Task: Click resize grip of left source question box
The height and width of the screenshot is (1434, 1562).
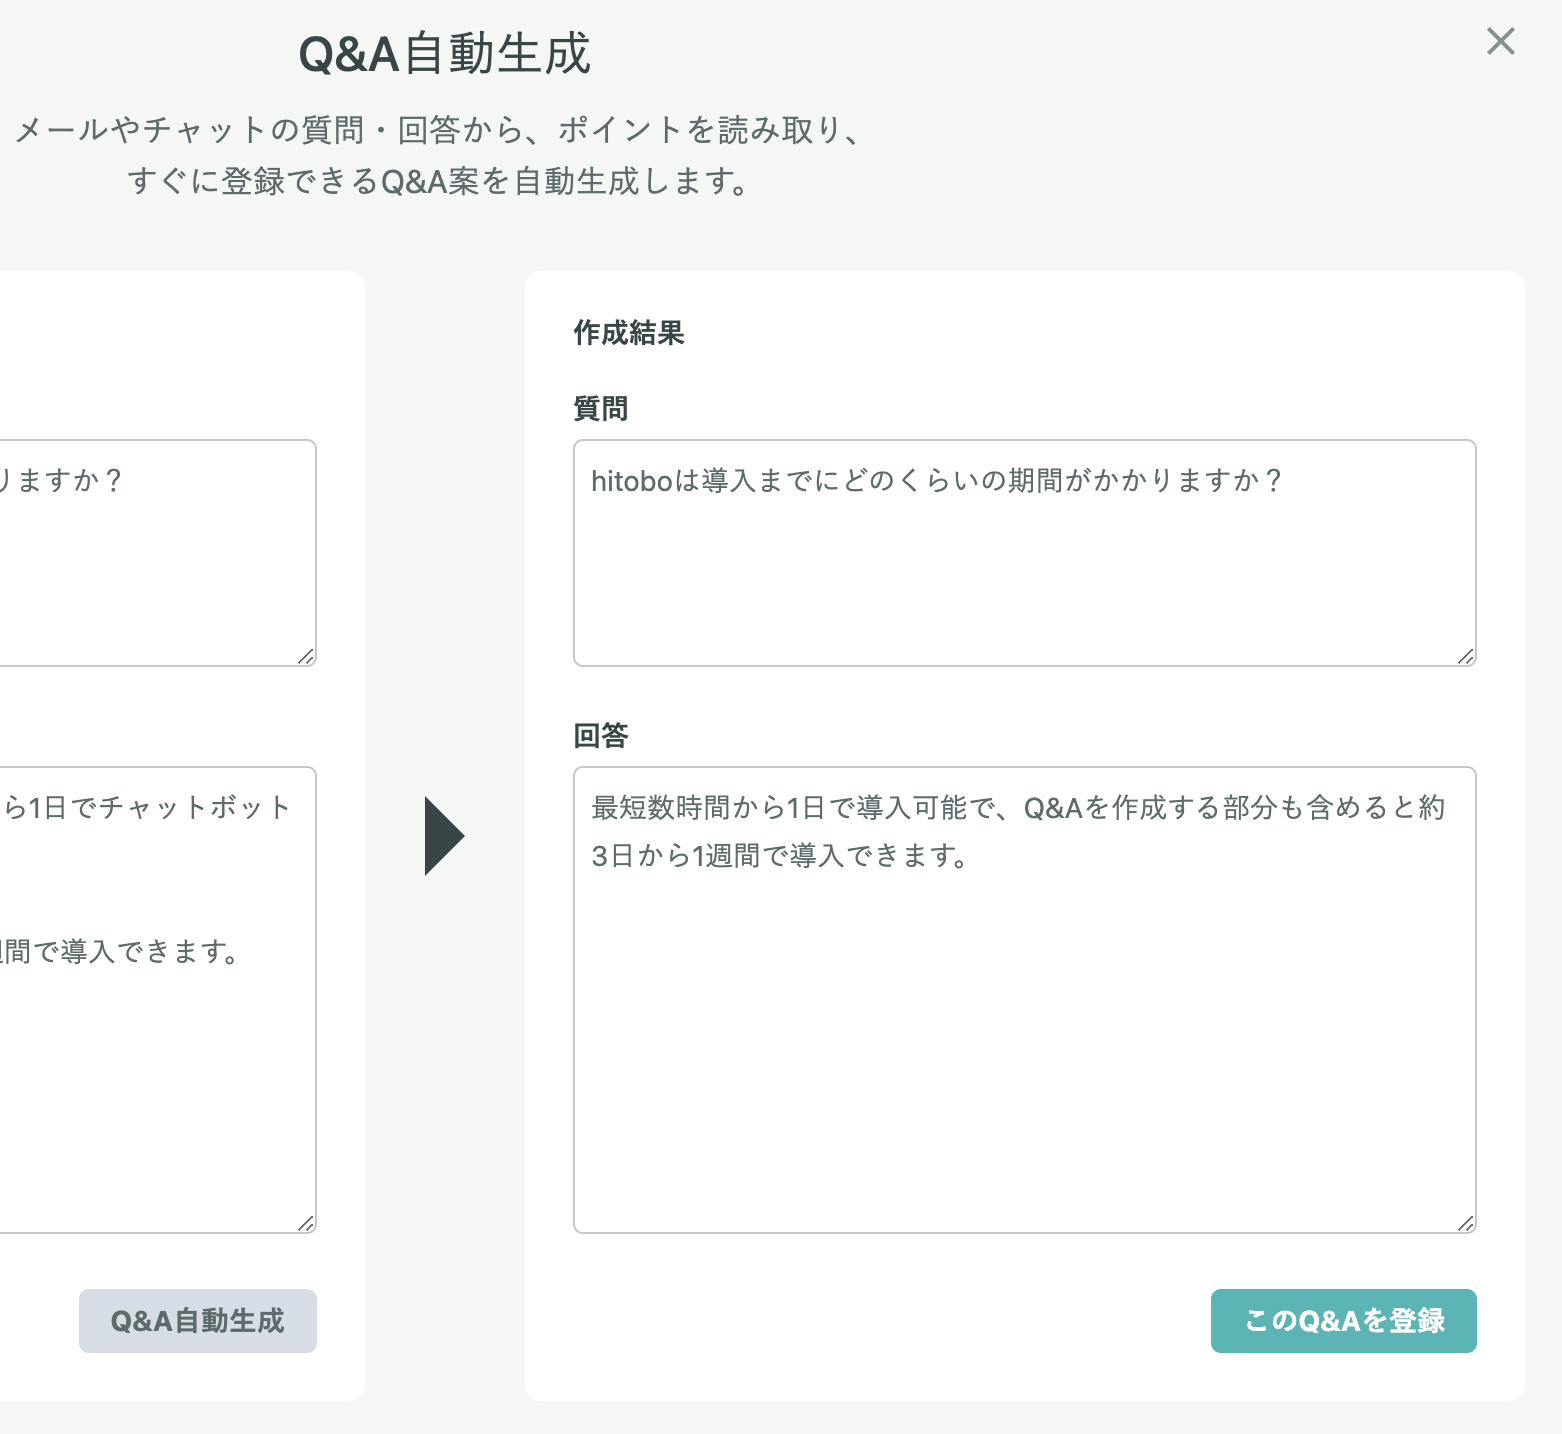Action: coord(306,656)
